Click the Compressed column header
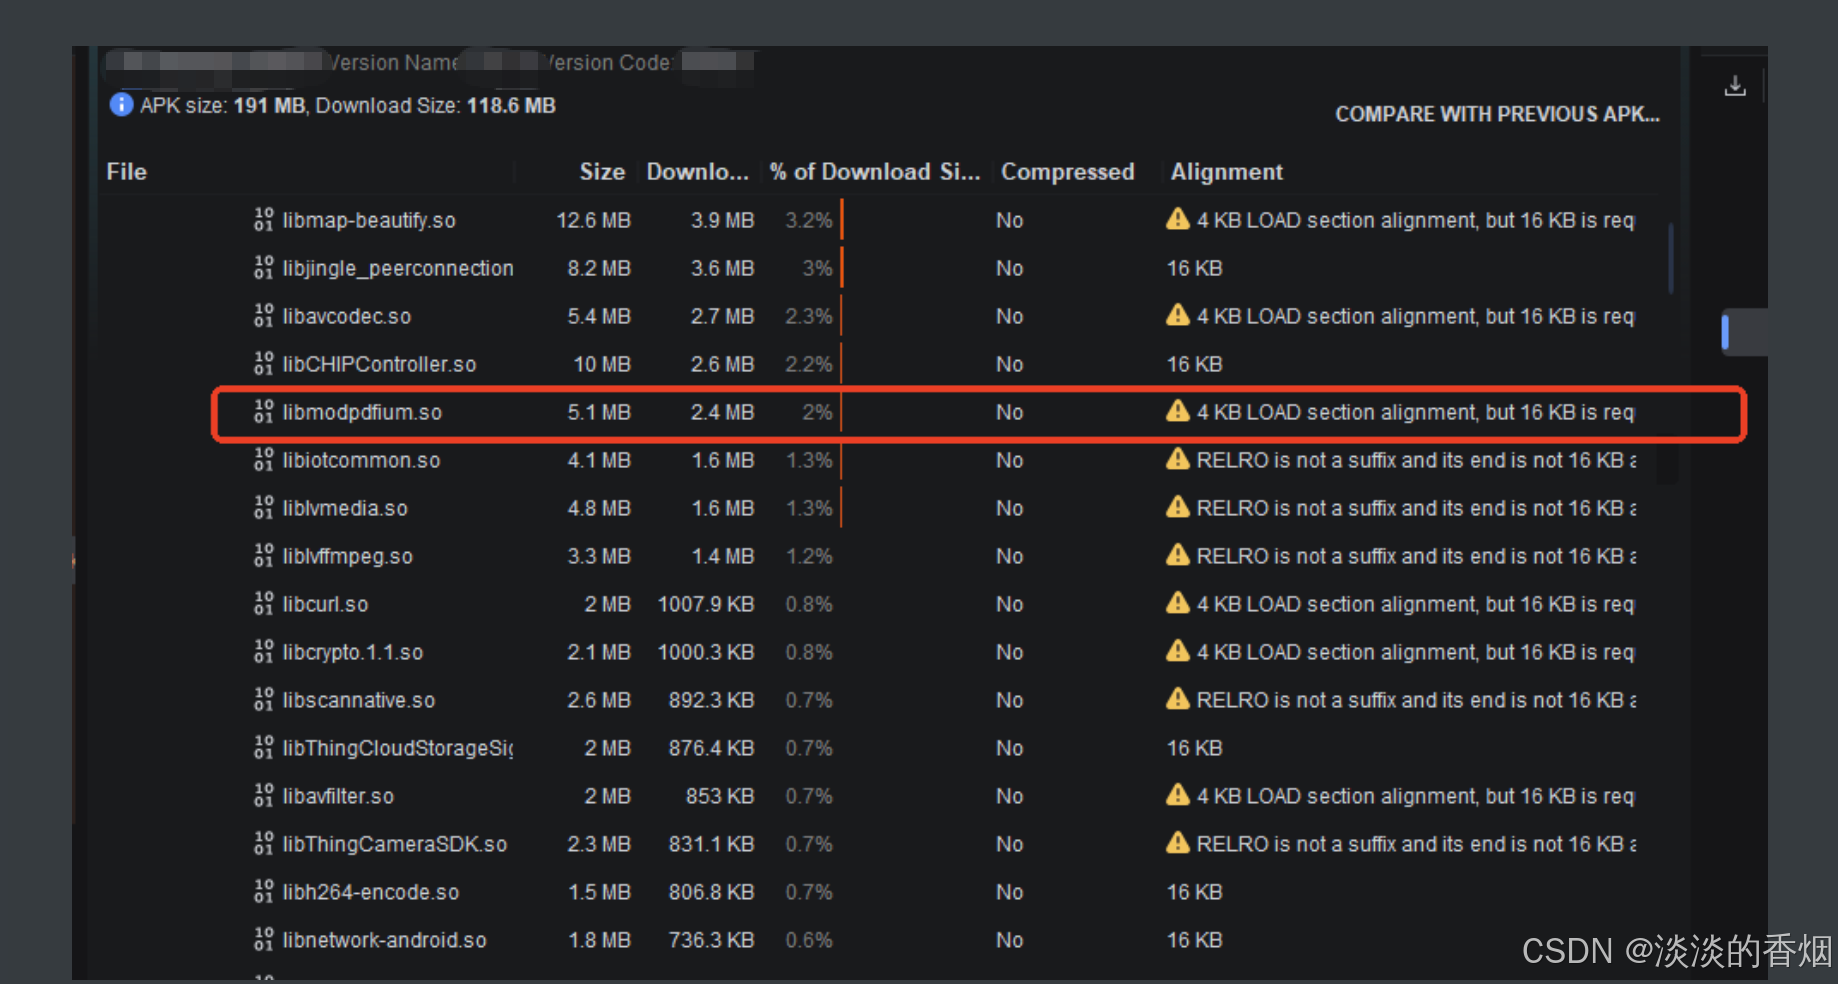The width and height of the screenshot is (1838, 984). pyautogui.click(x=1067, y=172)
